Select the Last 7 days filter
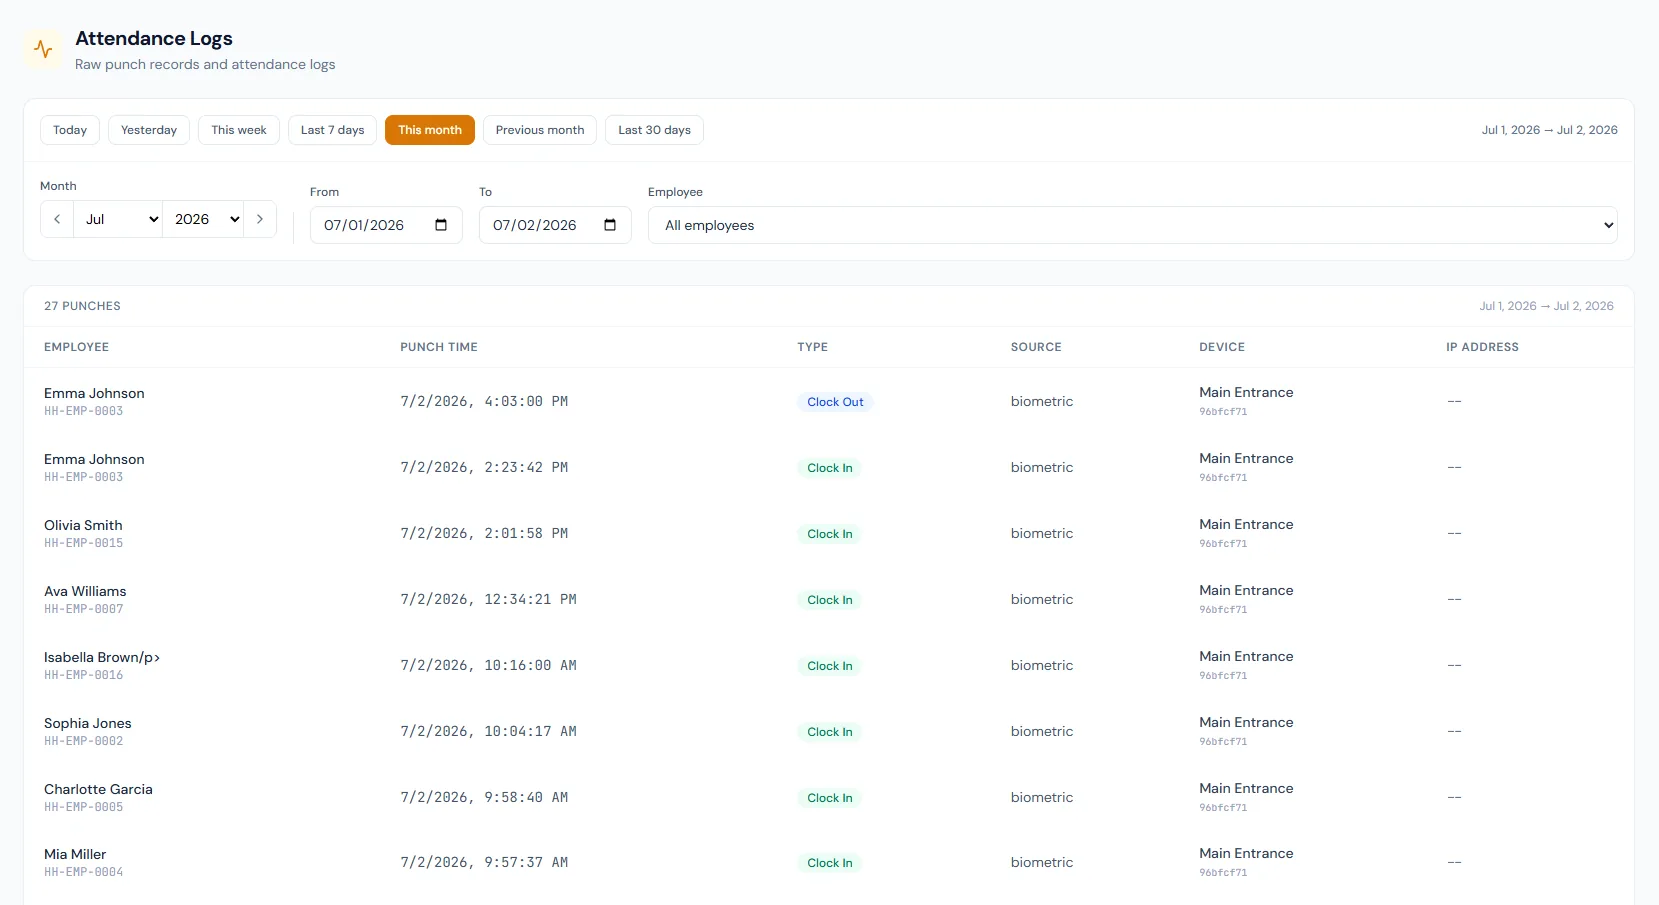The image size is (1659, 905). 333,130
